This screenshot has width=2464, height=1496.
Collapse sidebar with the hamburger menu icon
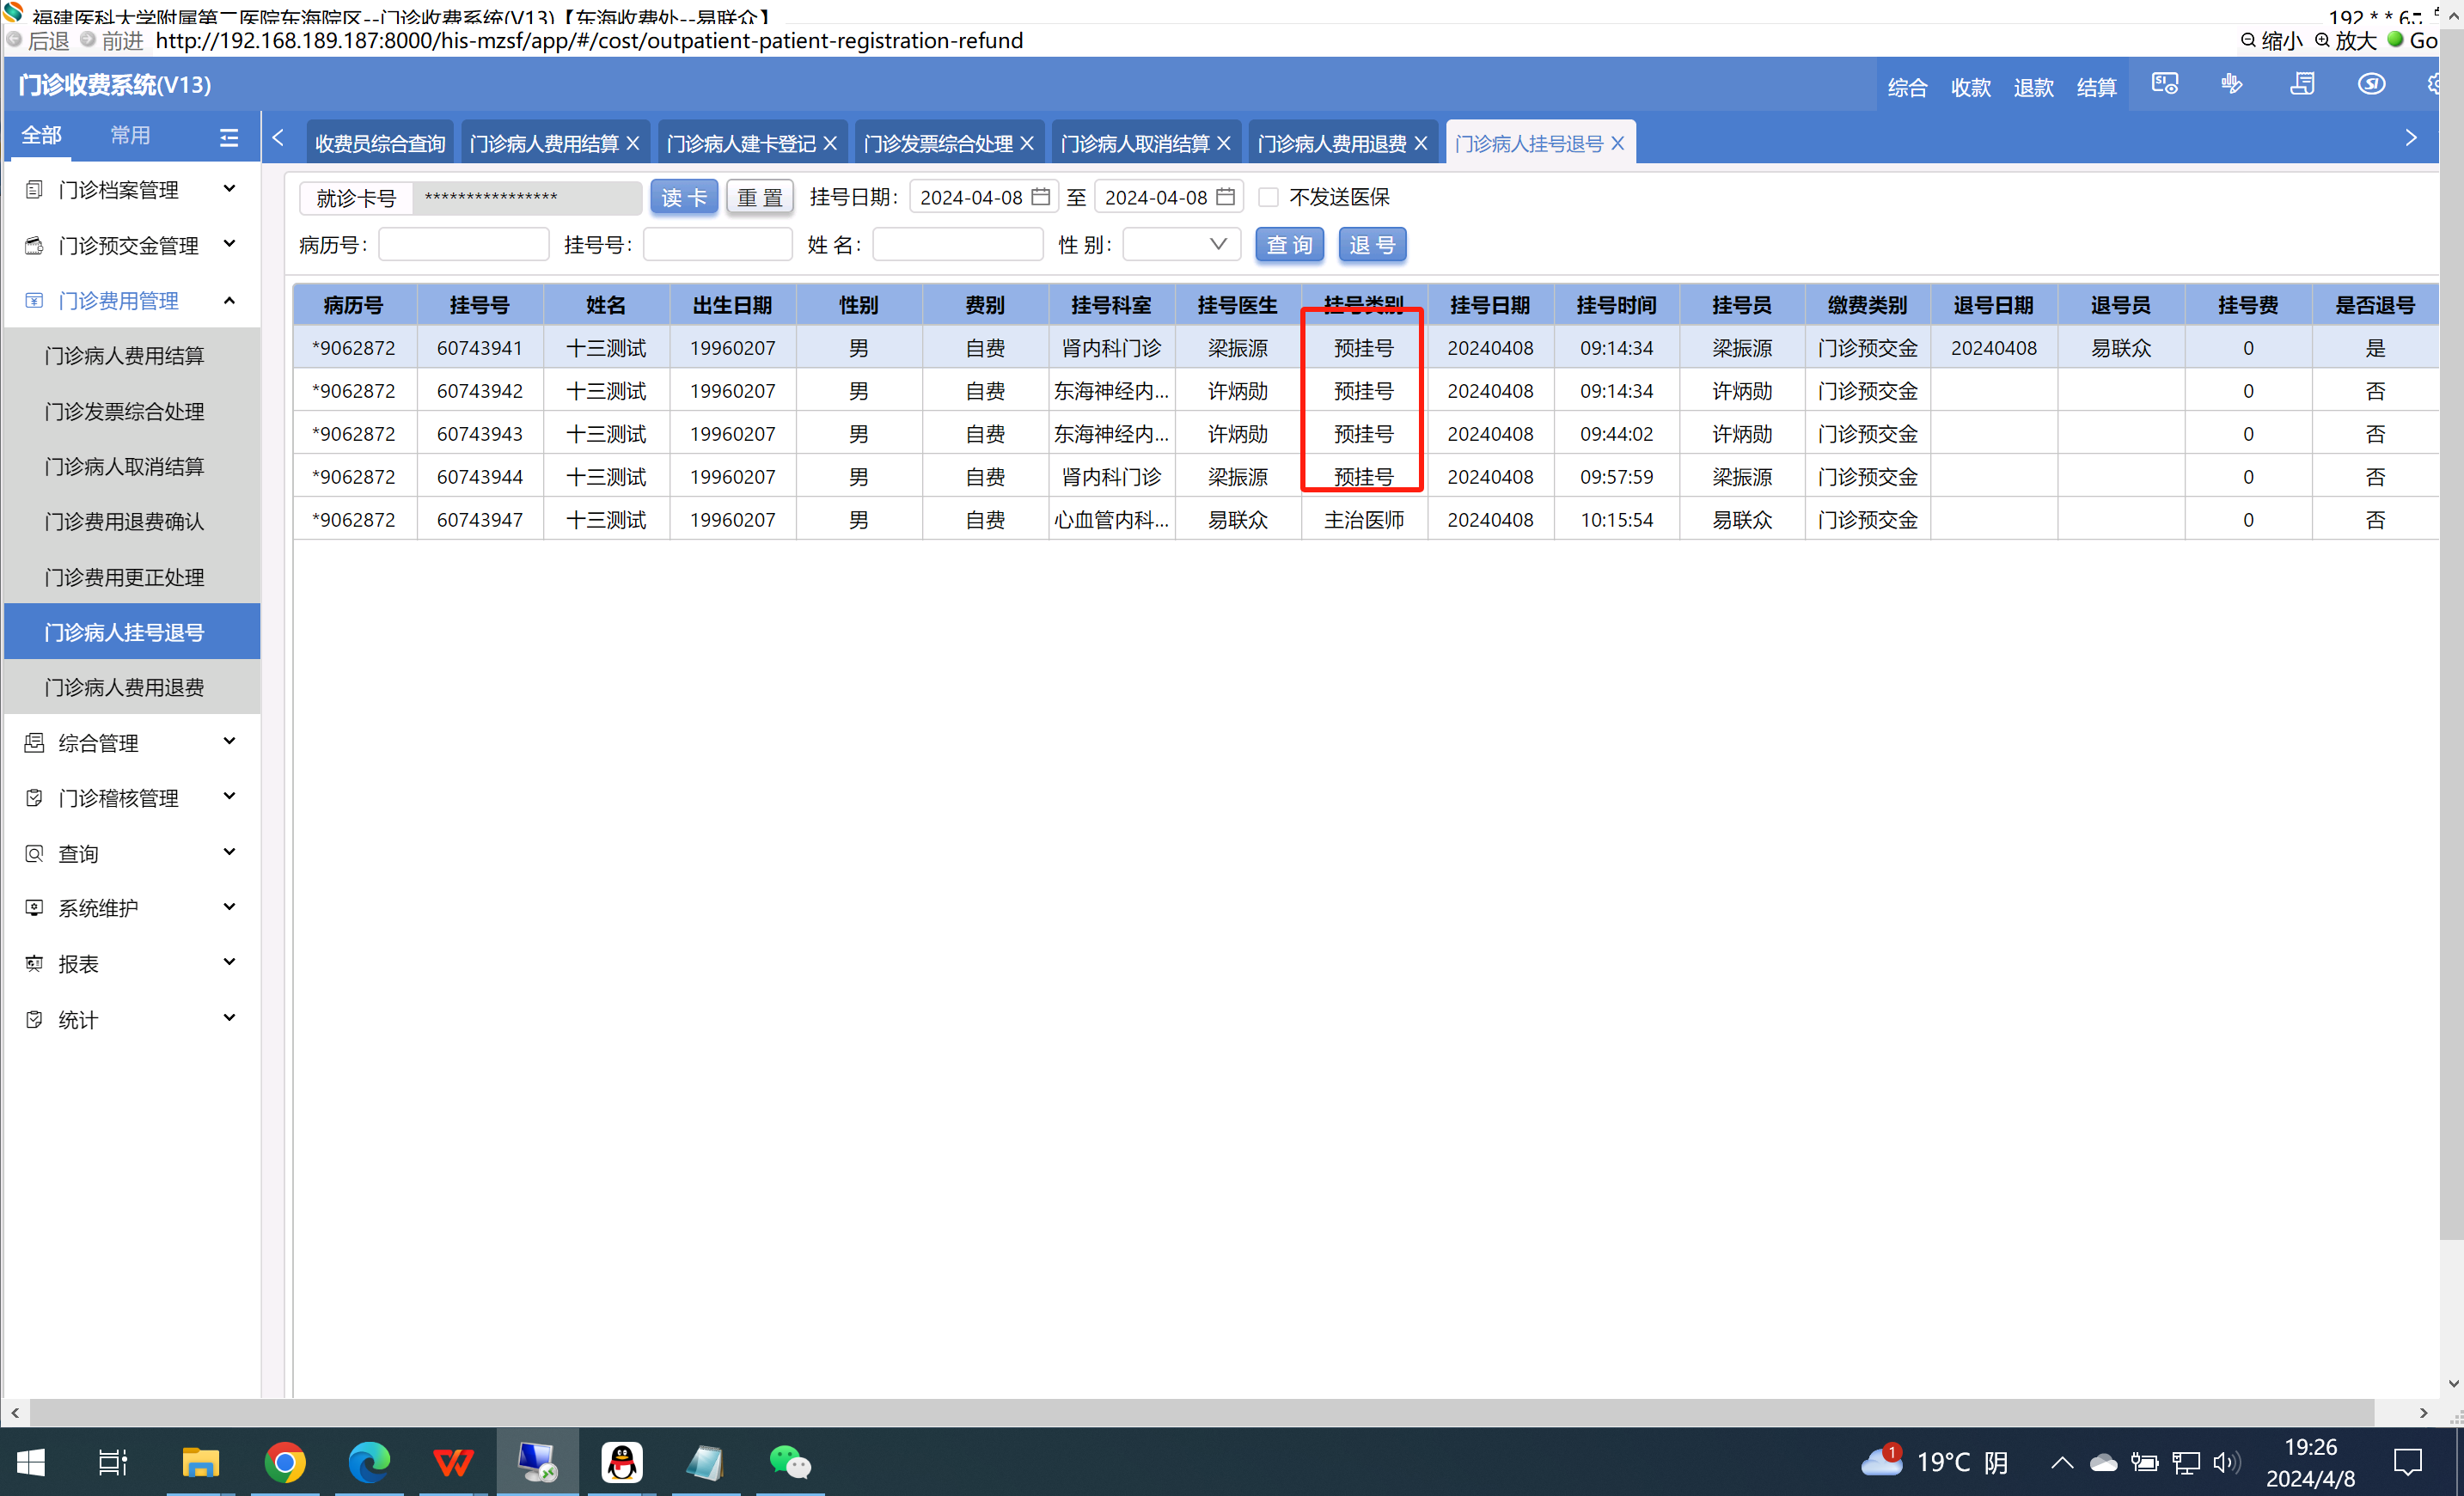(229, 137)
